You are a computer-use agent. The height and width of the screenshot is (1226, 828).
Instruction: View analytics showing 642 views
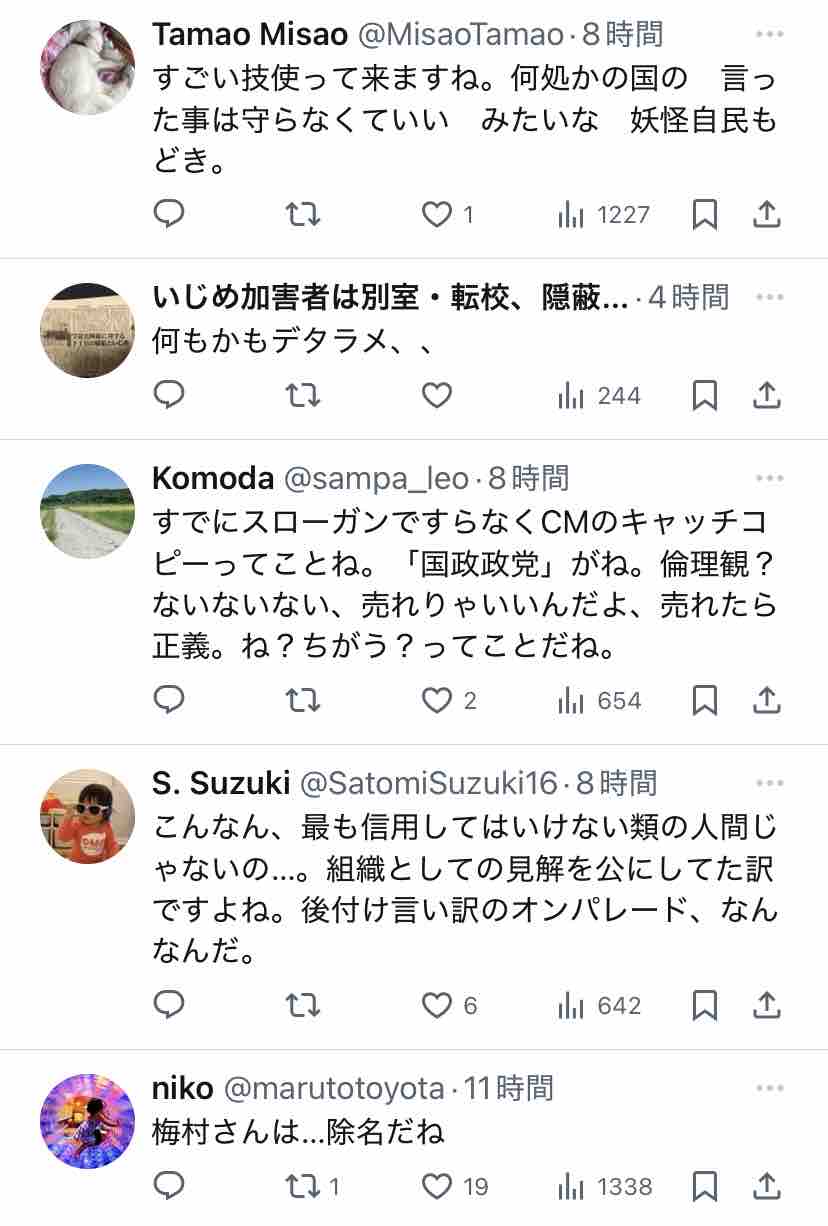pos(600,1005)
